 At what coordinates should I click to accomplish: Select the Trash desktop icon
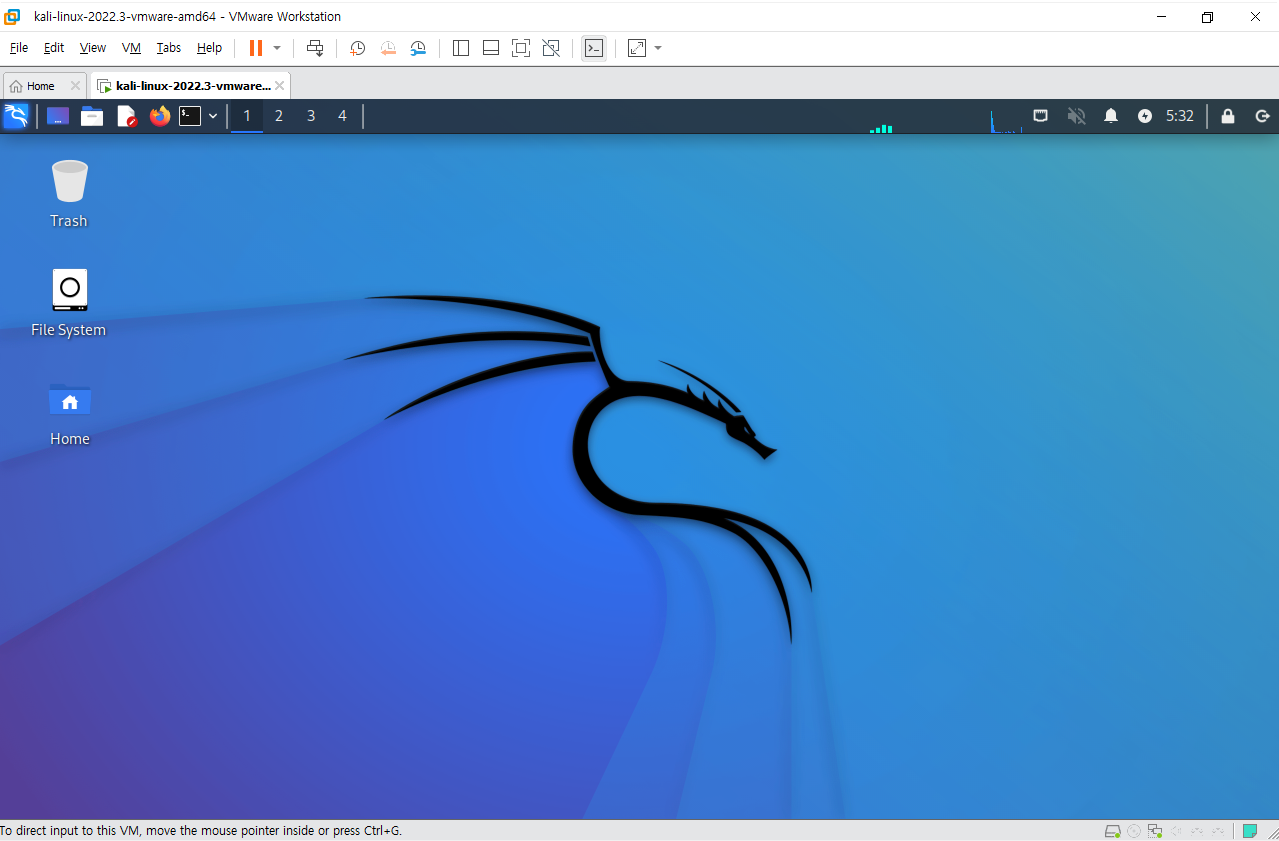tap(69, 194)
